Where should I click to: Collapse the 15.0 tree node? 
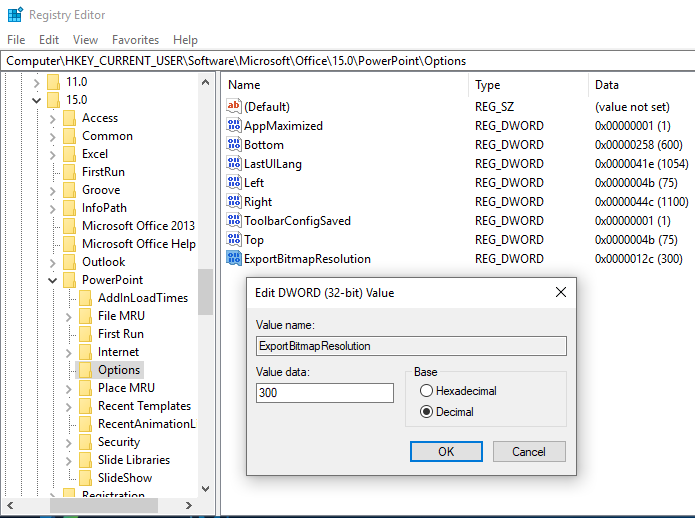(x=37, y=101)
